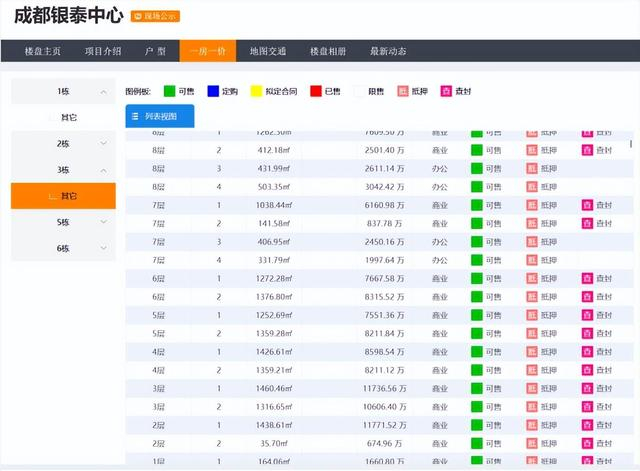Click 查封 icon in the 1252.69㎡ row
640x471 pixels.
587,315
